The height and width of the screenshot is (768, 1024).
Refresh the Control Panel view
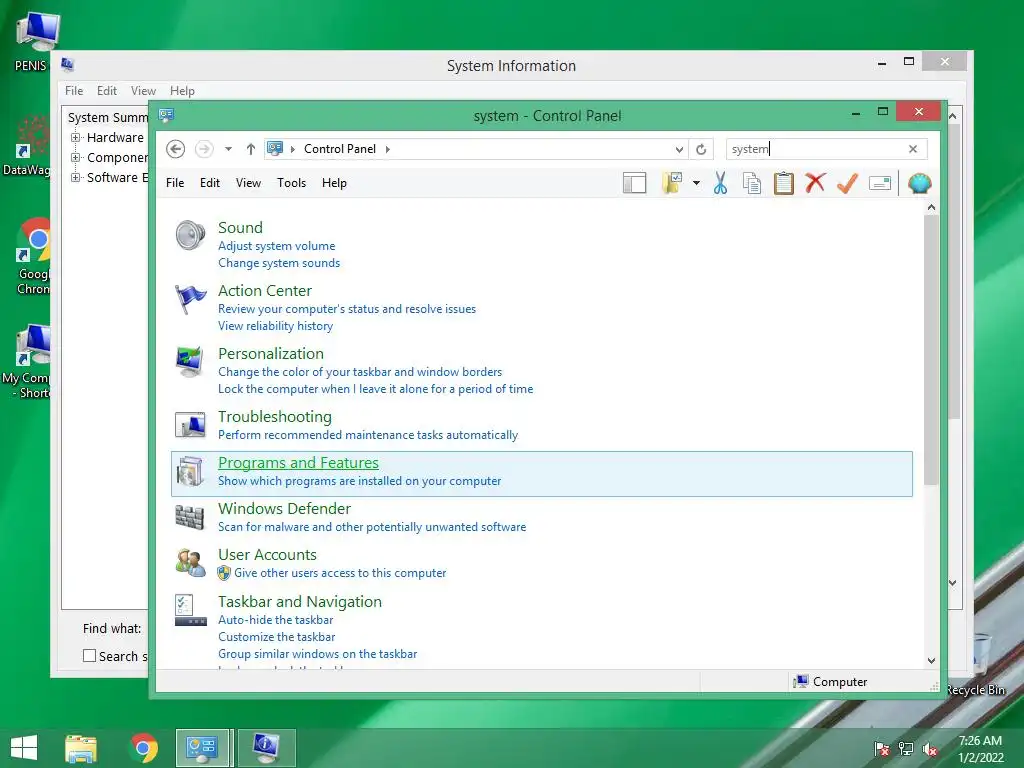701,150
